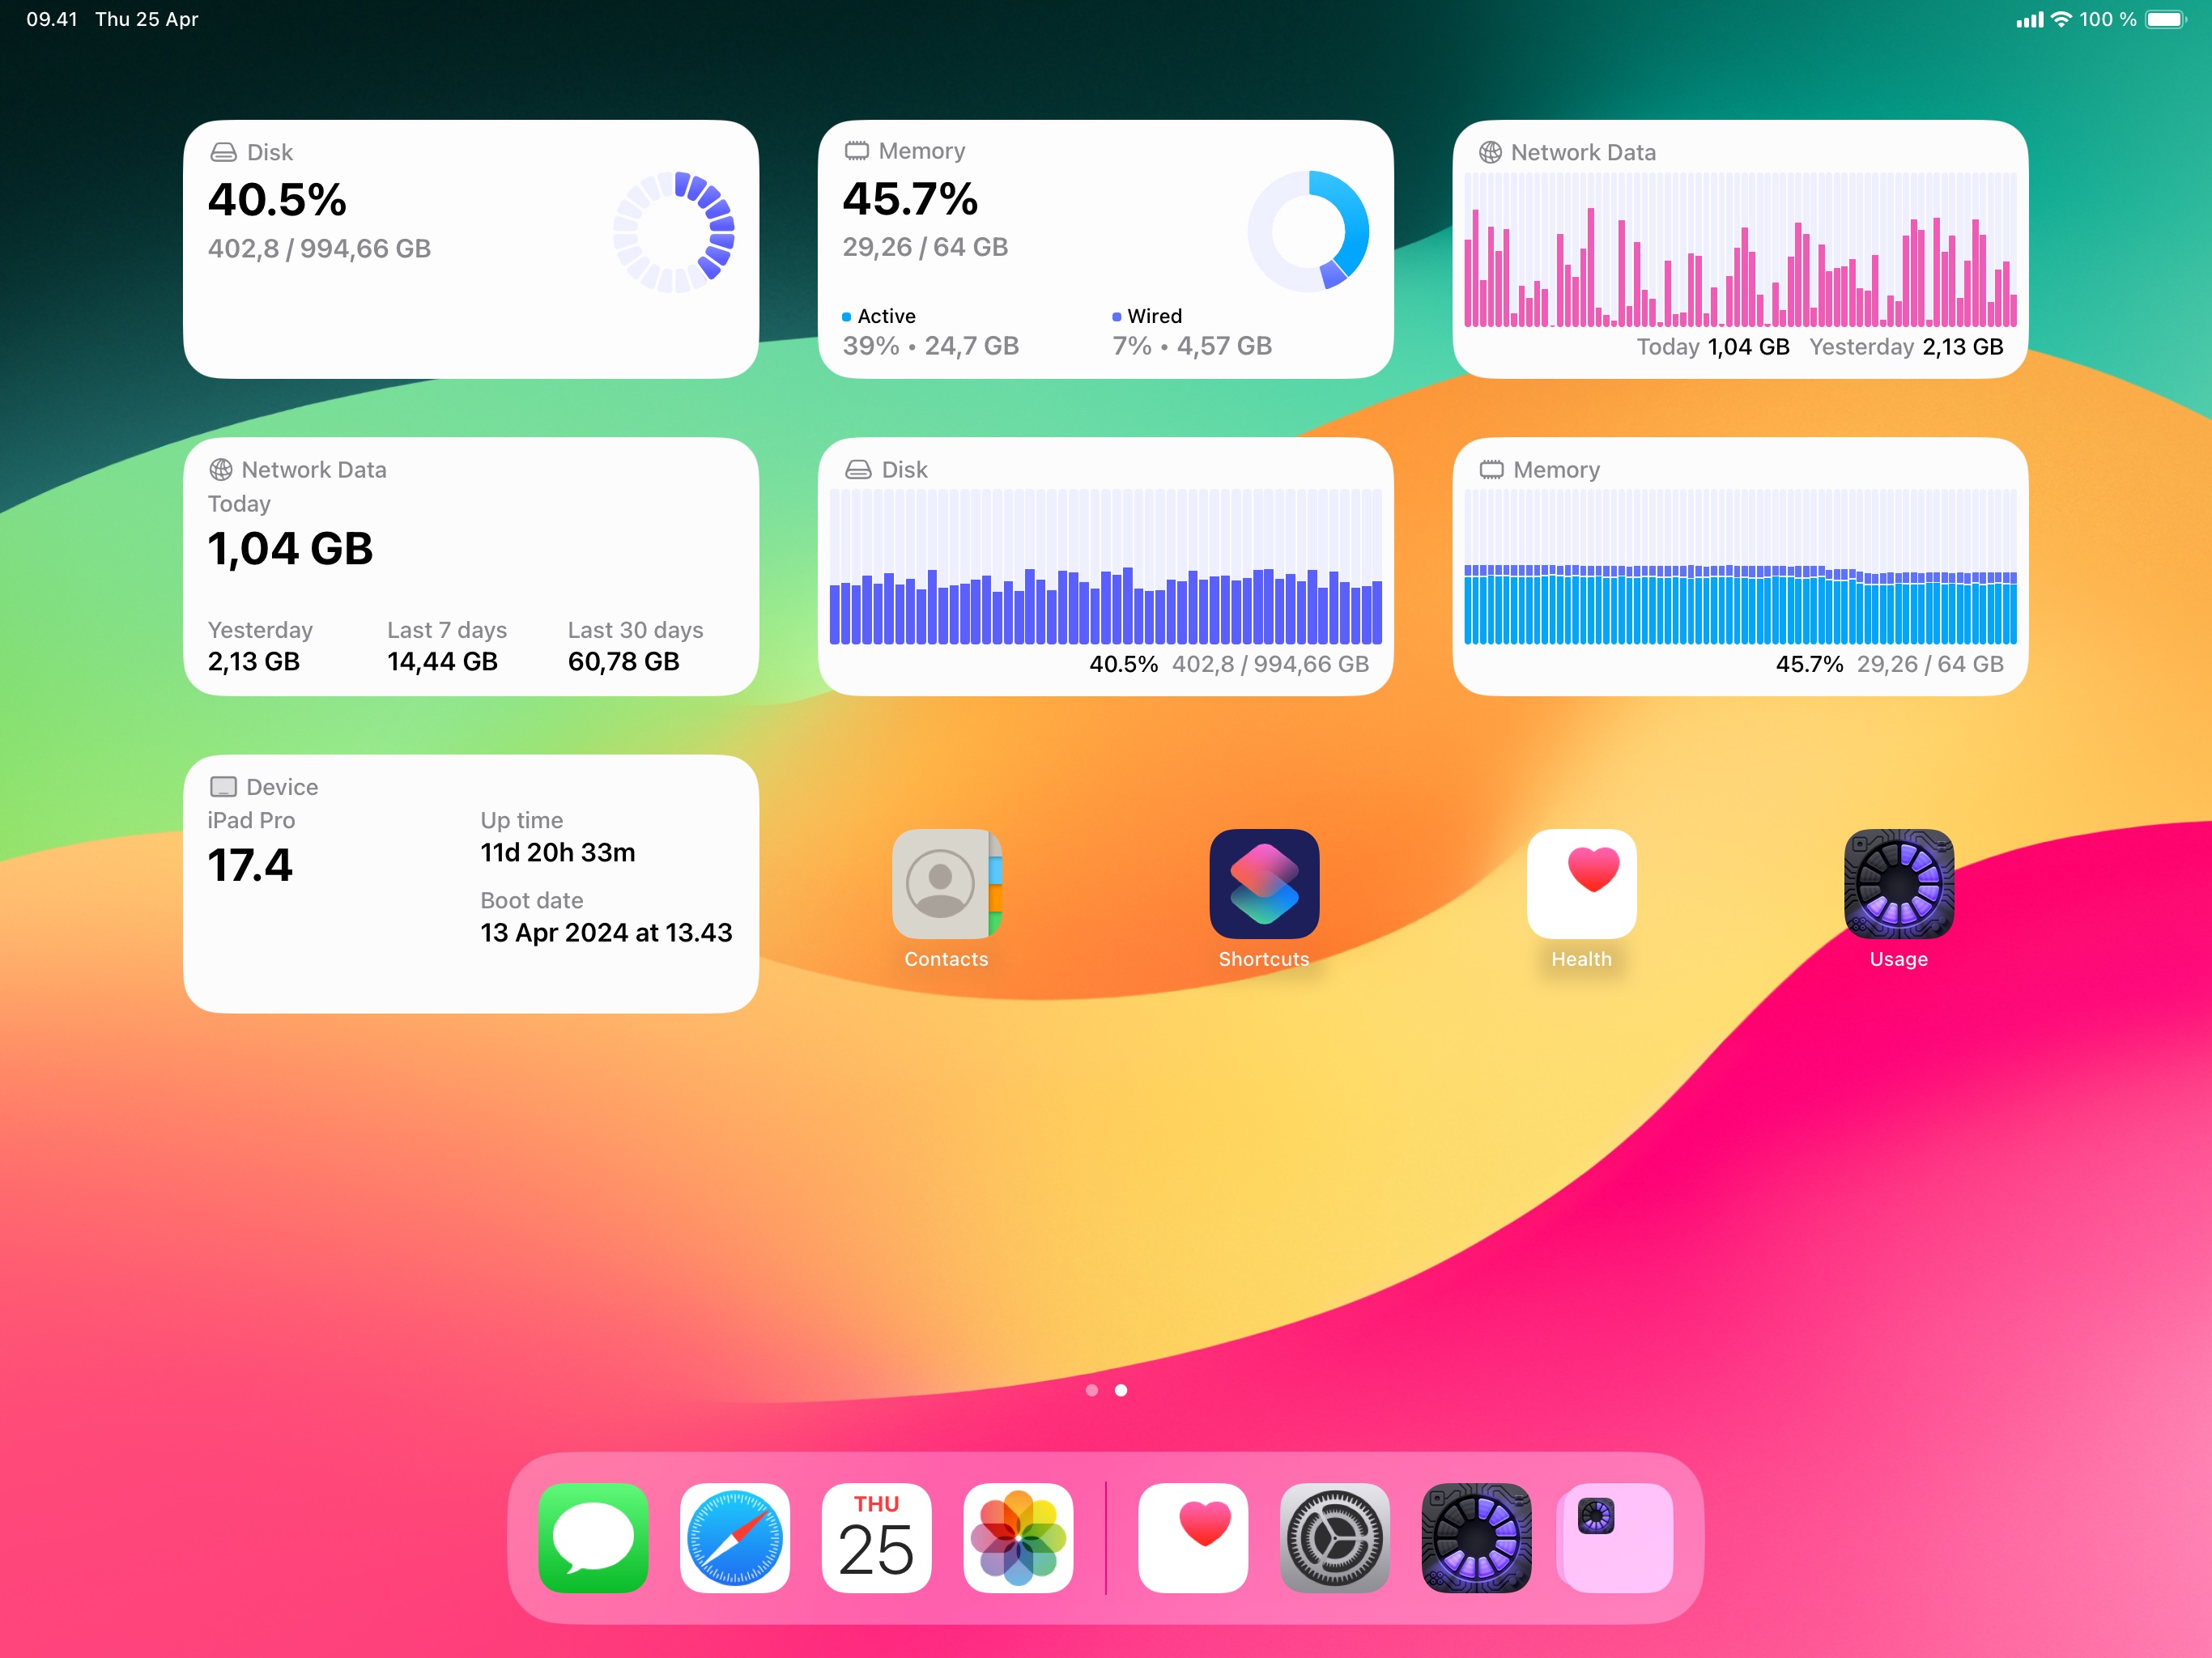Tap the Memory donut chart
The height and width of the screenshot is (1658, 2212).
[1308, 231]
